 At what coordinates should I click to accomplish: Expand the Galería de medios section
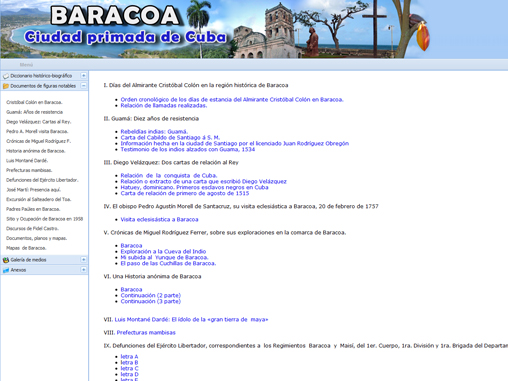coord(83,259)
